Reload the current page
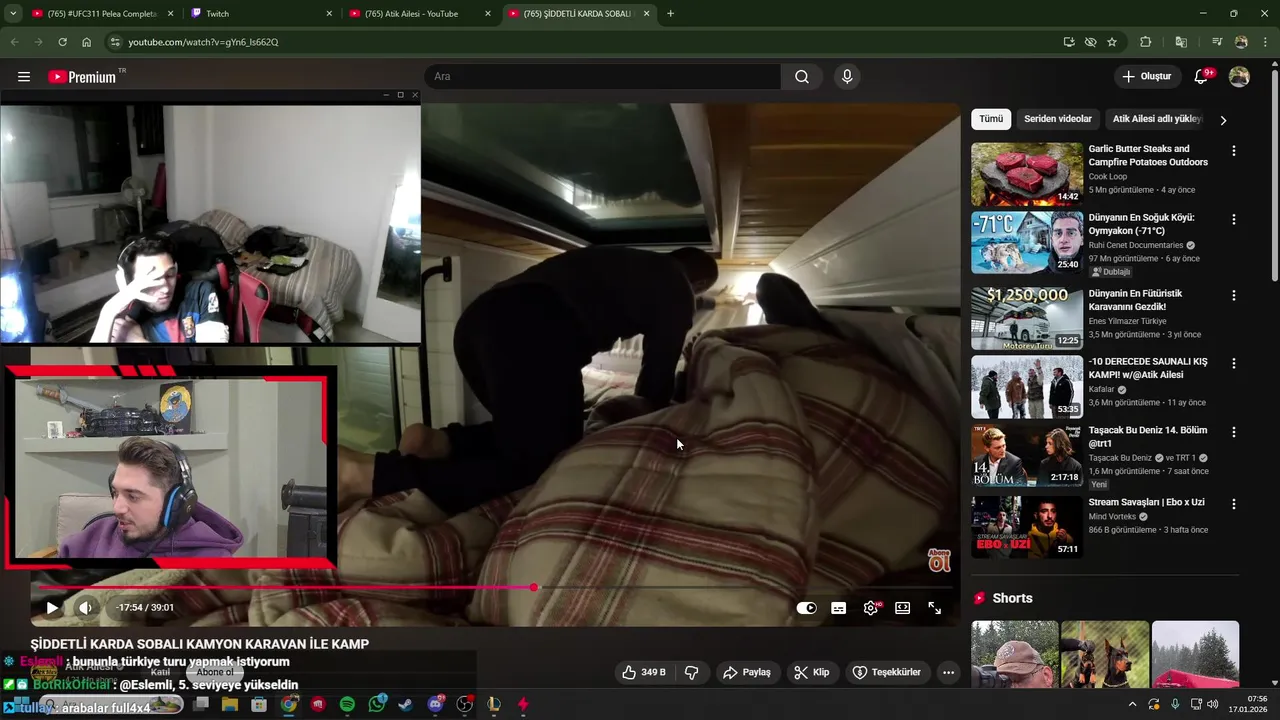Screen dimensions: 1280x720 coord(62,42)
